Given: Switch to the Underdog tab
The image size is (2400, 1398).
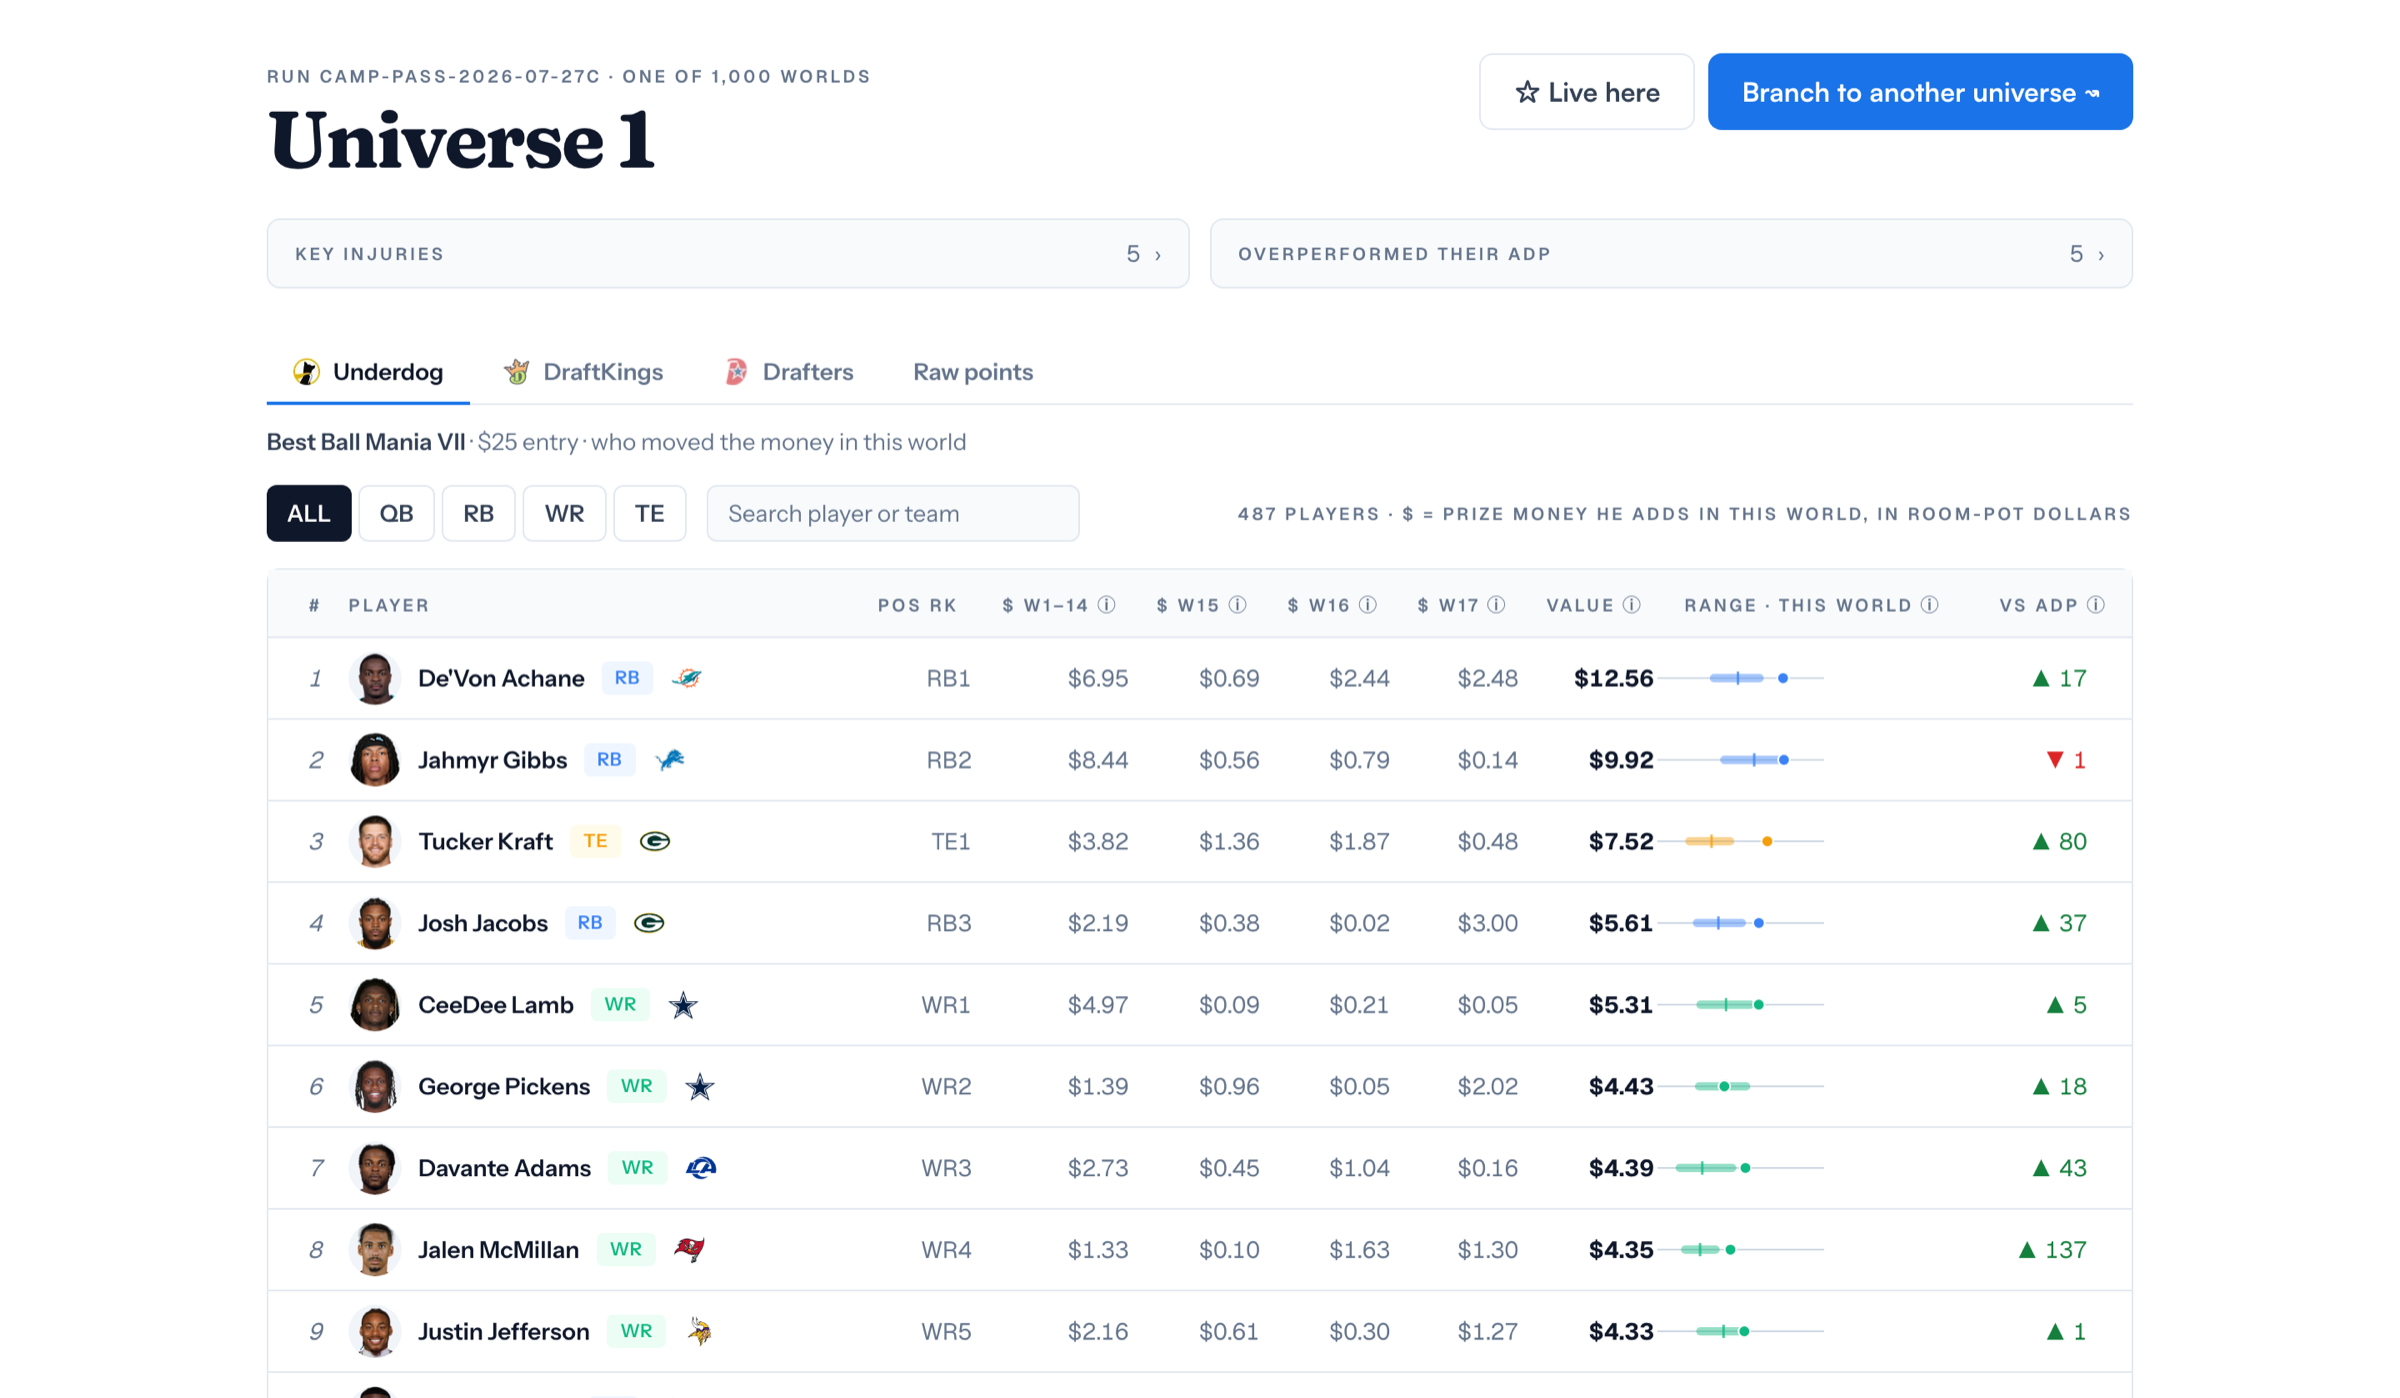Looking at the screenshot, I should pos(368,372).
